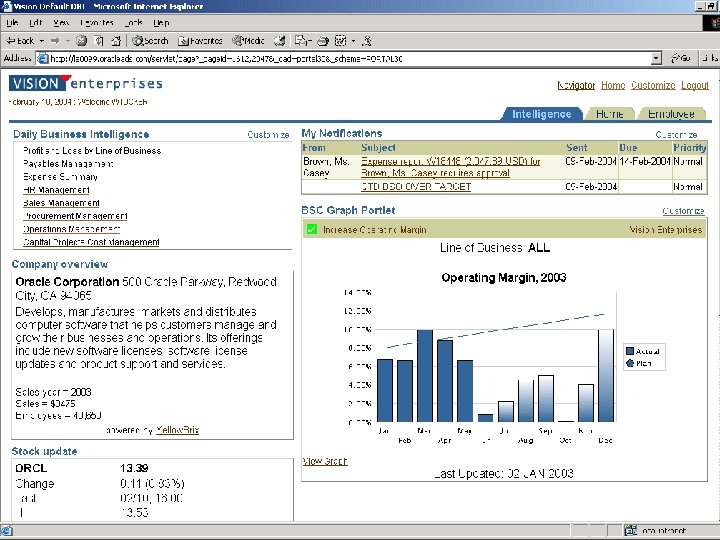Open the Help menu
Image resolution: width=720 pixels, height=540 pixels.
point(161,22)
